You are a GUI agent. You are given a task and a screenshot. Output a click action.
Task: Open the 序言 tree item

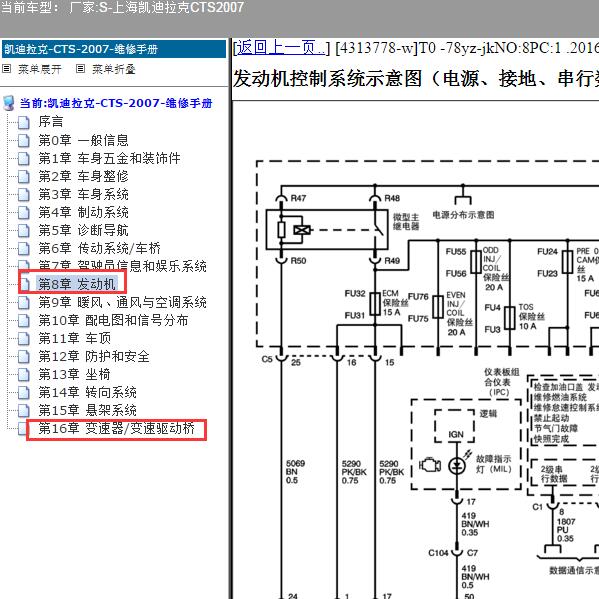point(50,121)
